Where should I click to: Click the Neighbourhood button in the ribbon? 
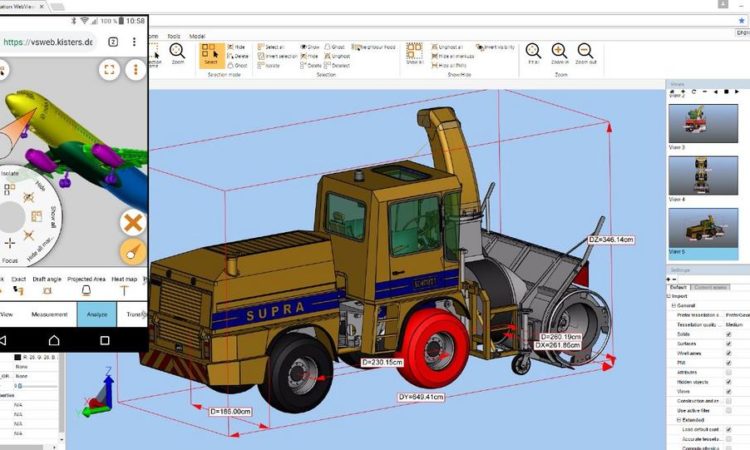pos(374,47)
